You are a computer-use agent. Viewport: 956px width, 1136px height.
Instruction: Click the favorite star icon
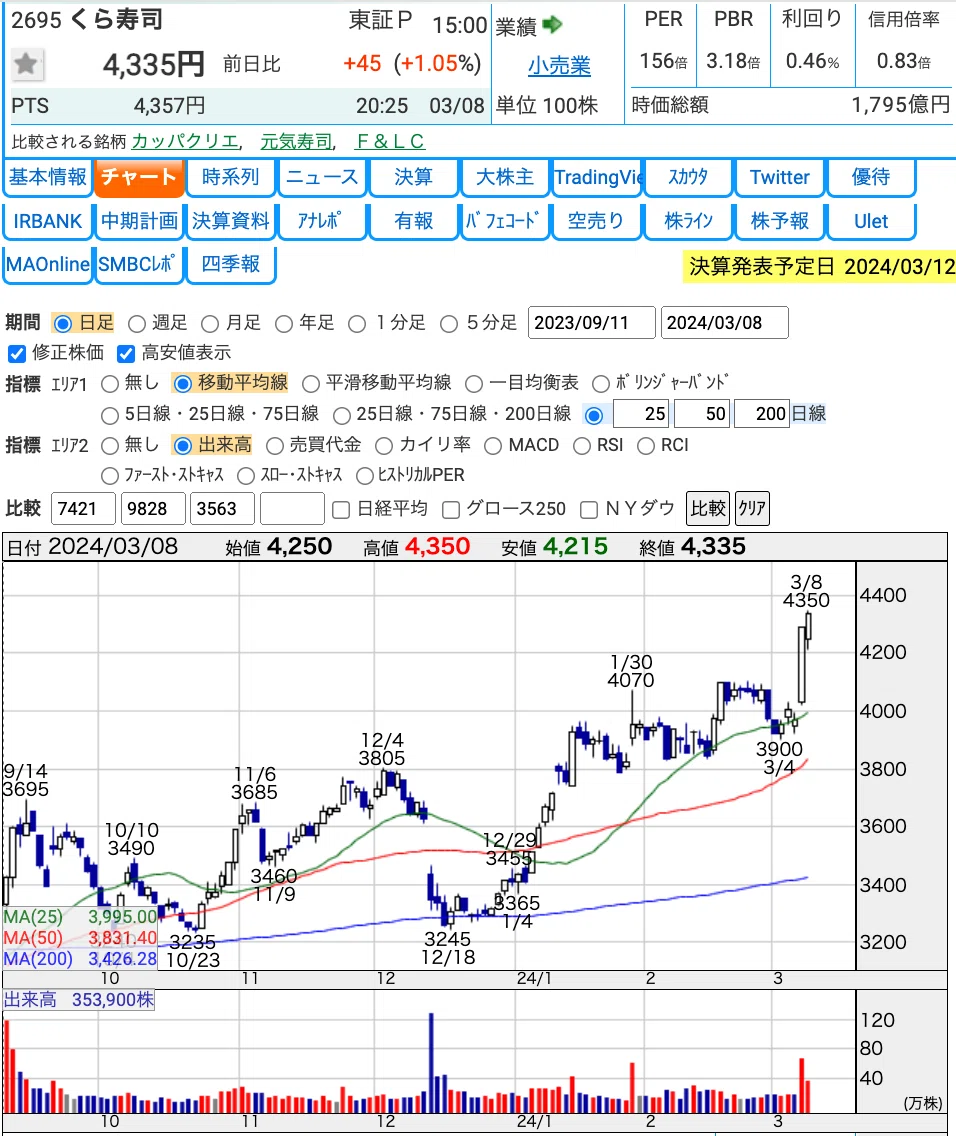(28, 64)
